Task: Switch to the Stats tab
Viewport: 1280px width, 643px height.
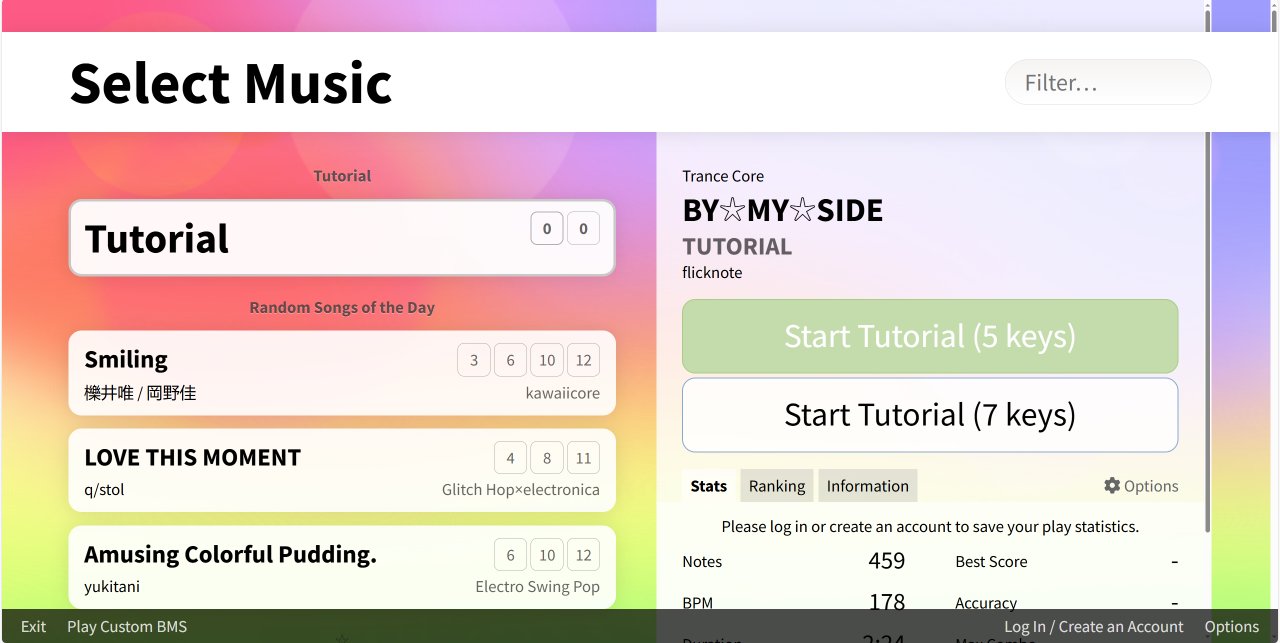Action: pos(709,486)
